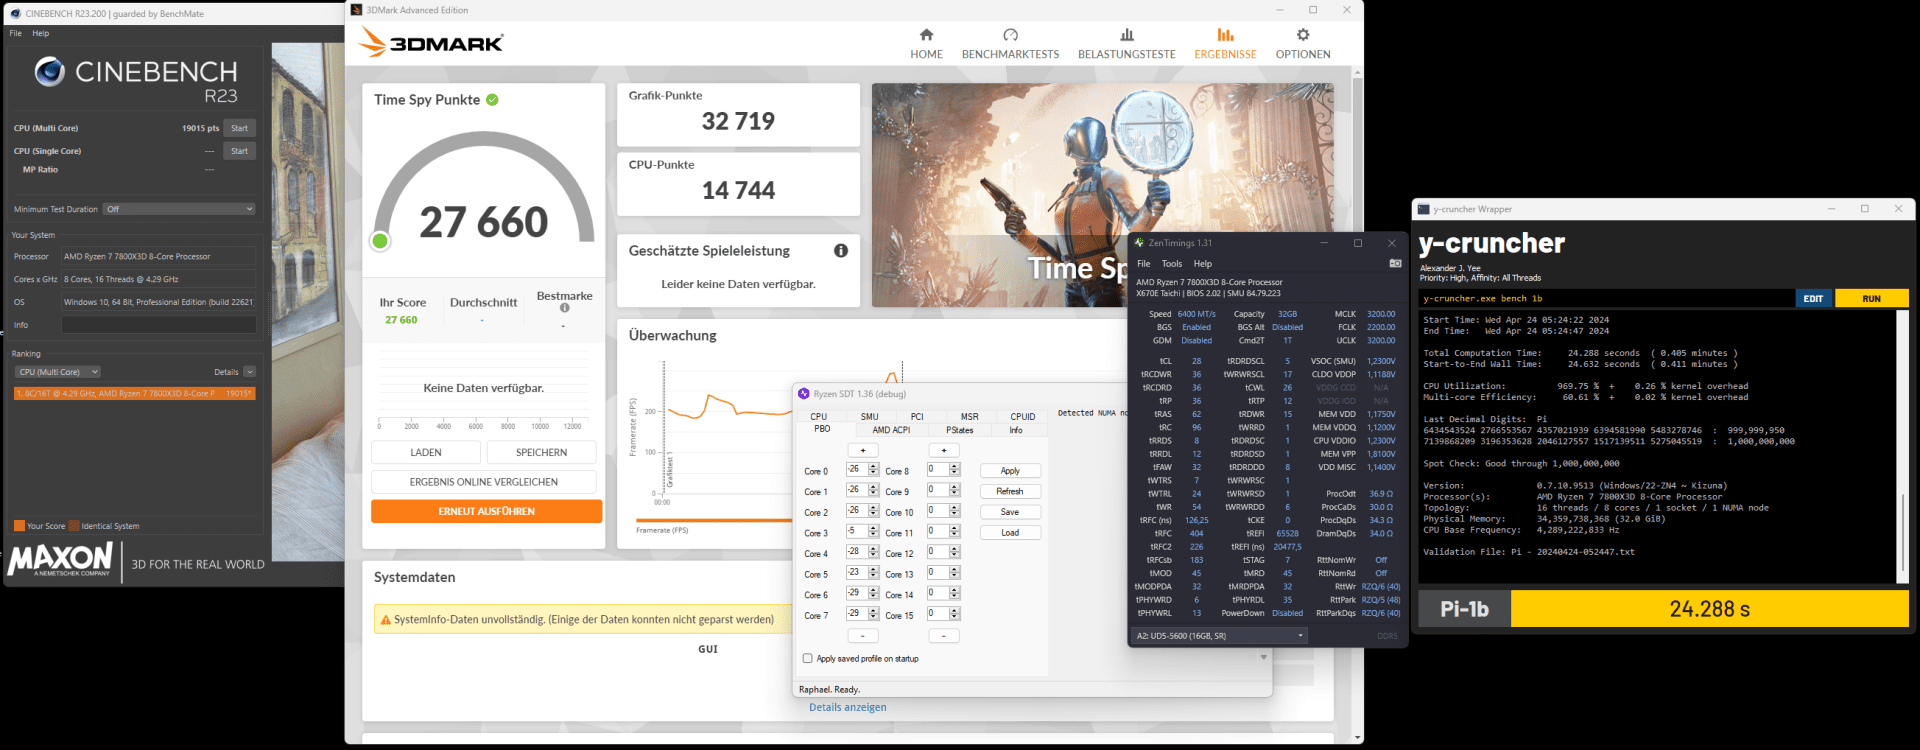This screenshot has height=750, width=1920.
Task: Click Cinebench Info input field
Action: tap(159, 325)
